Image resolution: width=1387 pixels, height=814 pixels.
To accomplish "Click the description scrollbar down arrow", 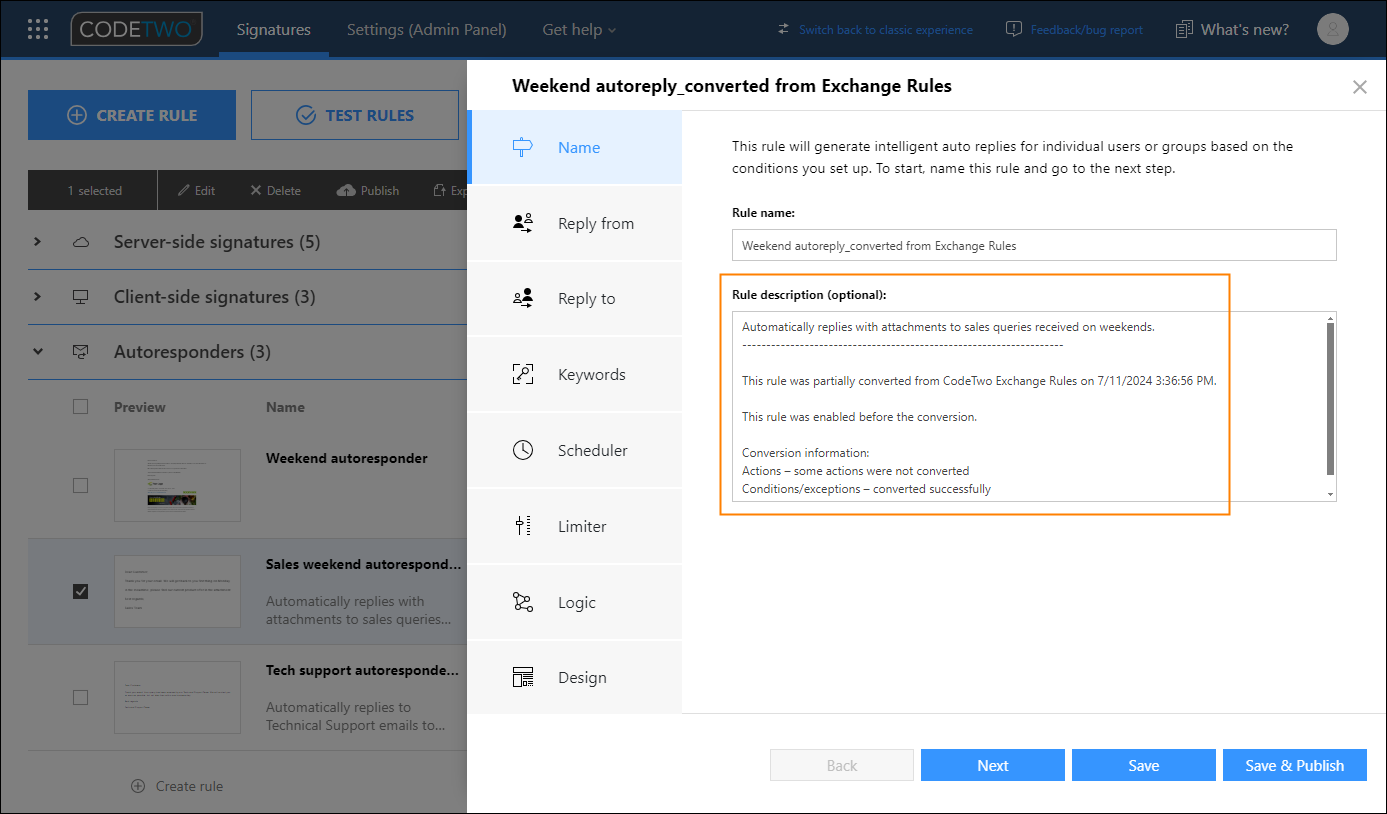I will tap(1330, 494).
